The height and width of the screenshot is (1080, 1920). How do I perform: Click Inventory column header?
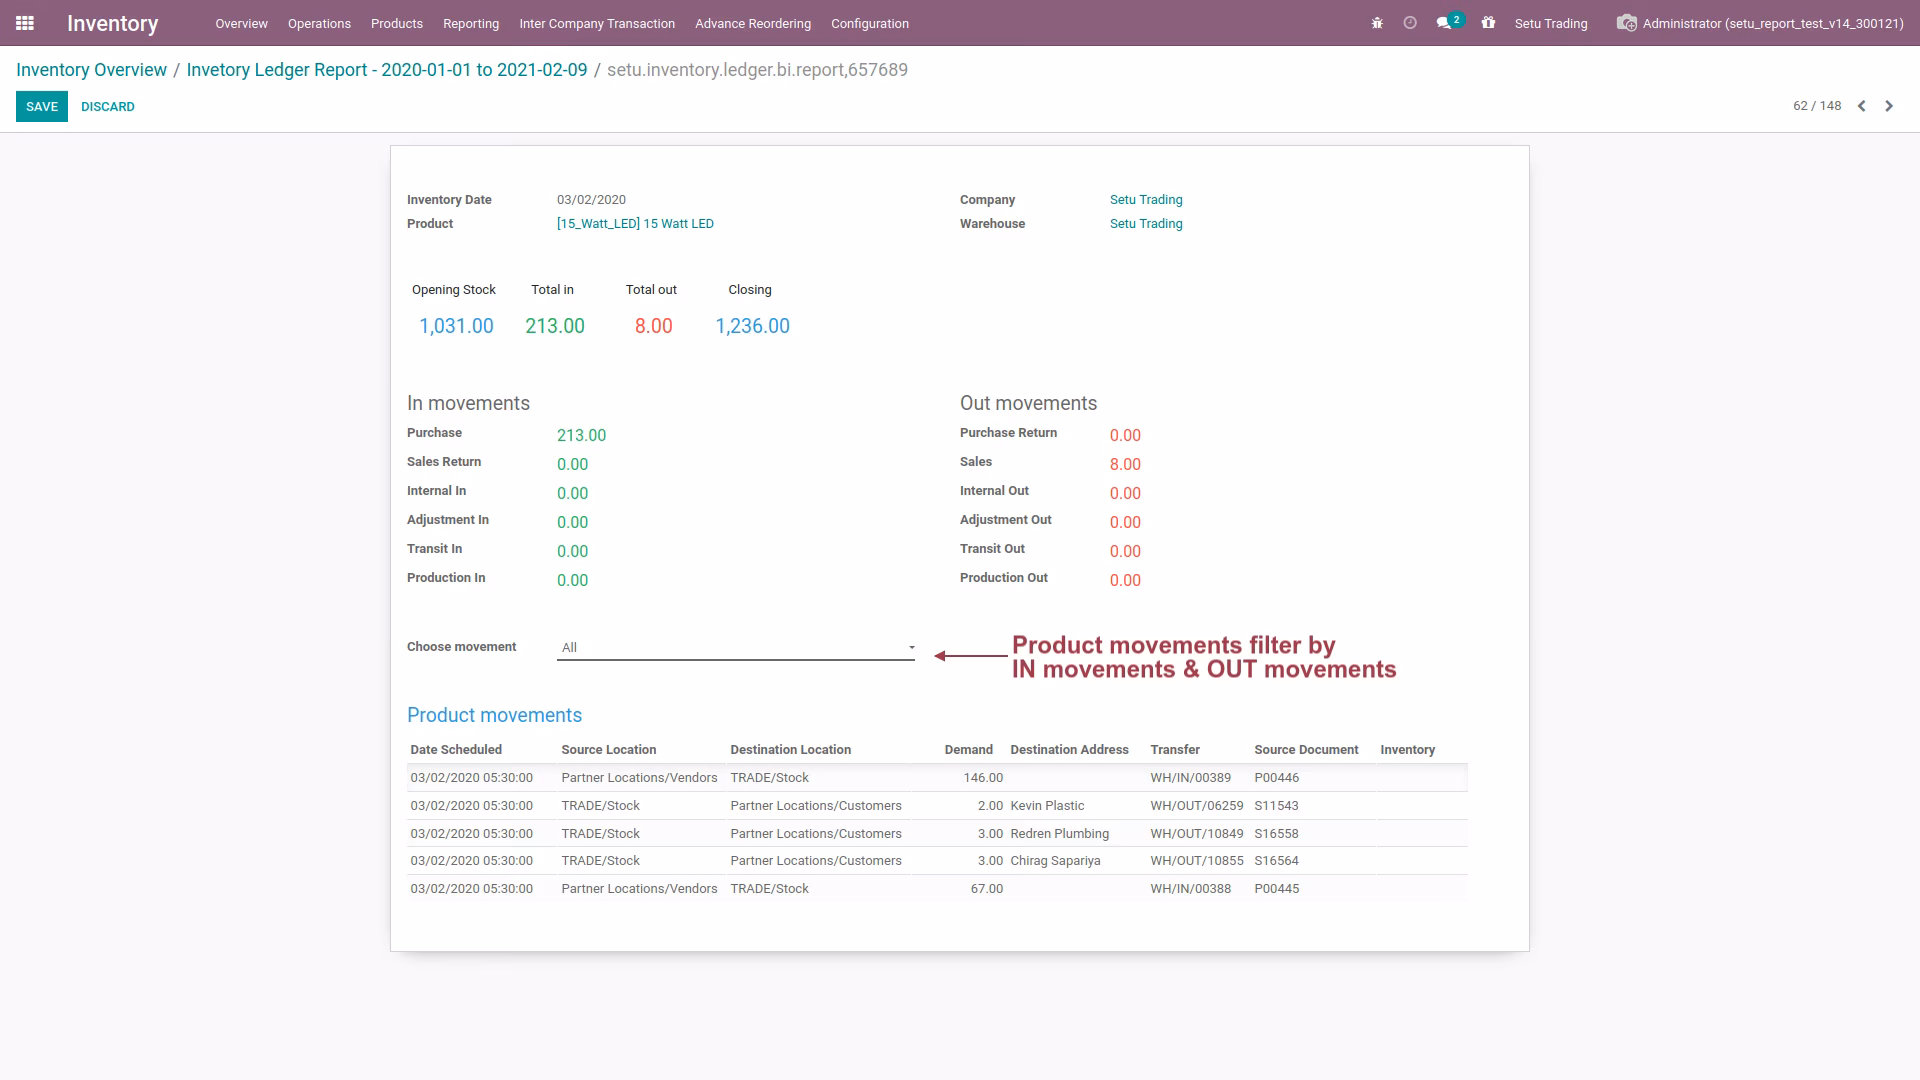tap(1407, 750)
